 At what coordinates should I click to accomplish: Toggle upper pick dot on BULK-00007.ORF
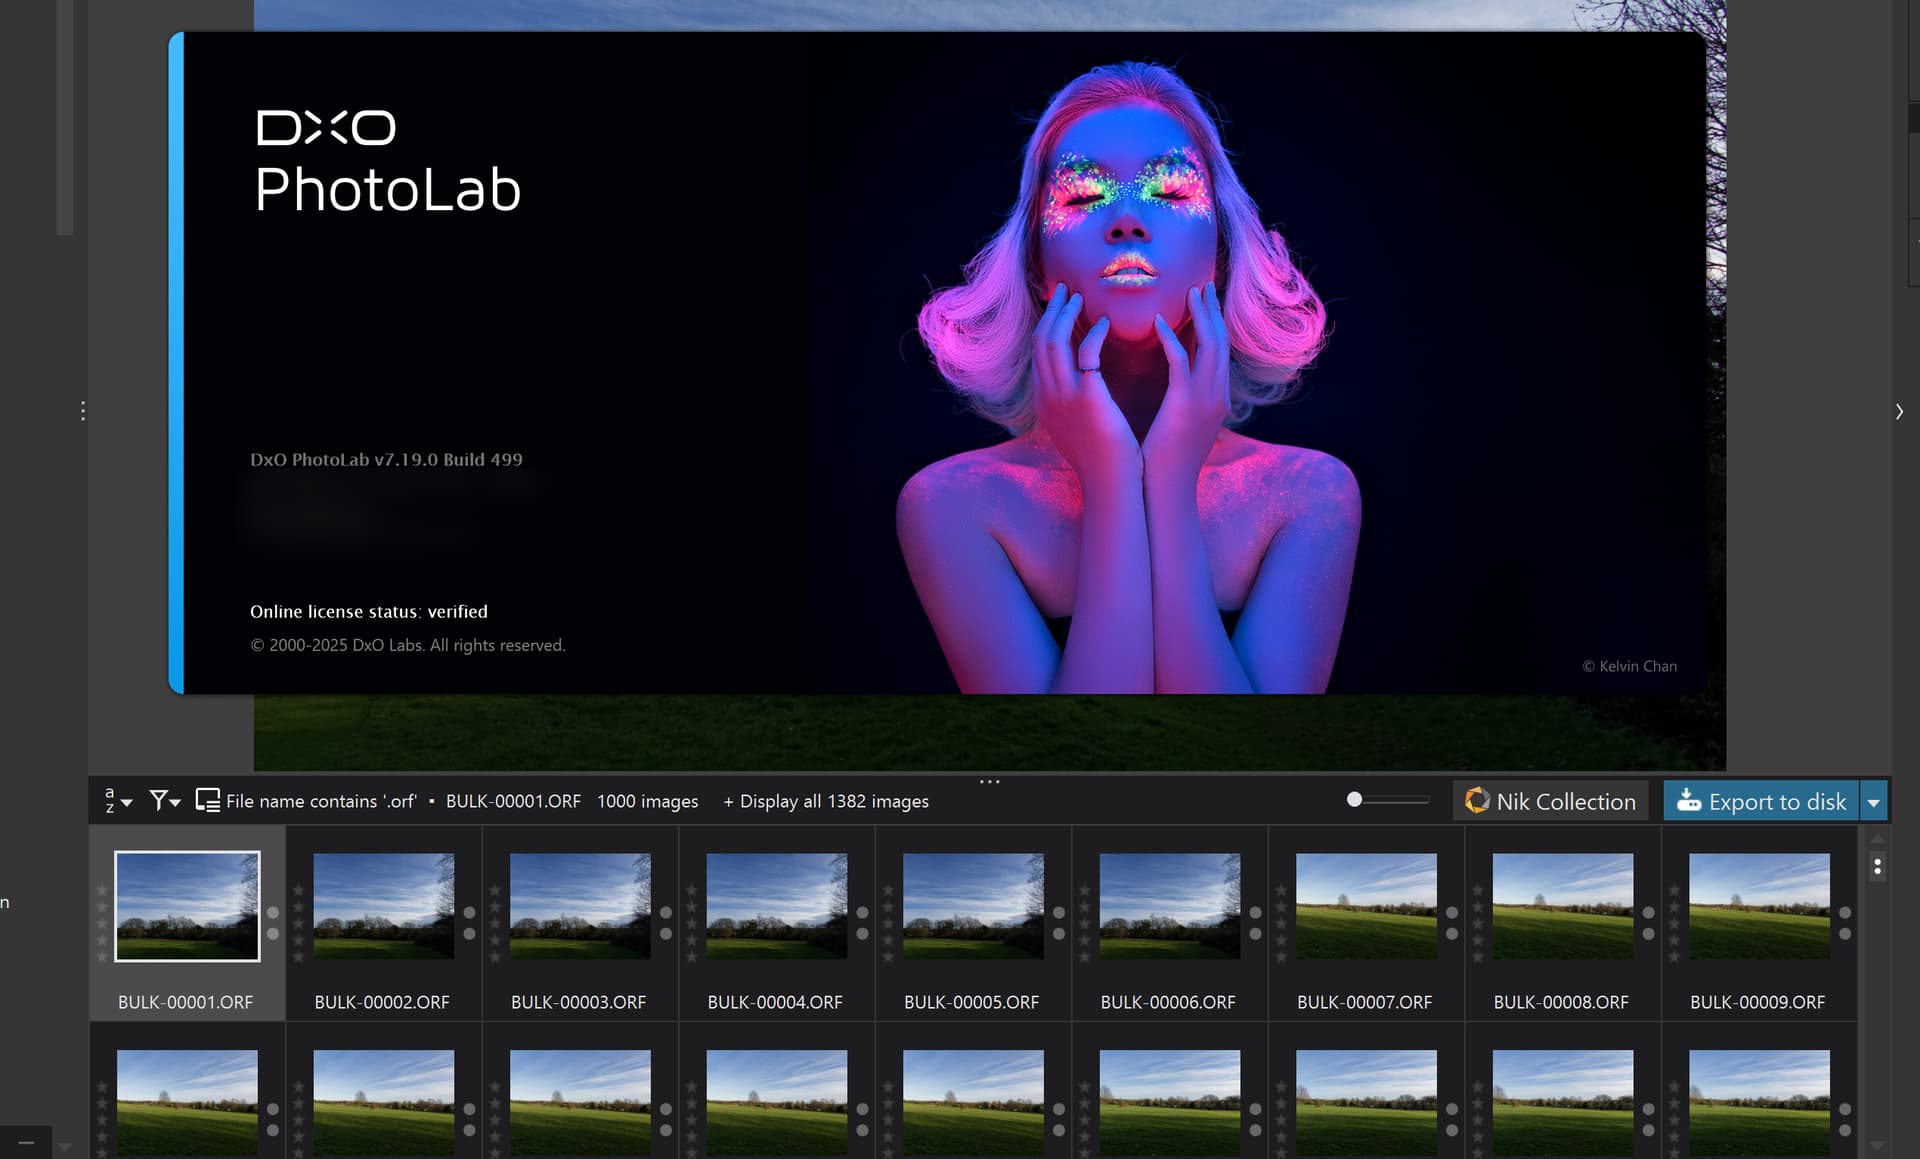click(x=1452, y=912)
